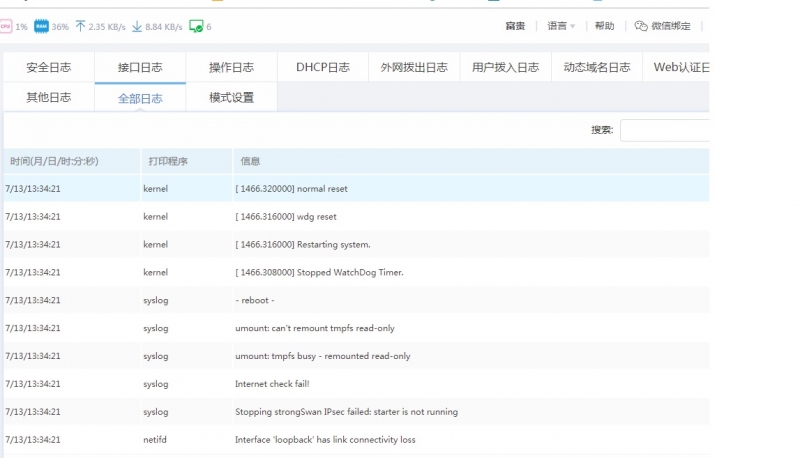Image resolution: width=800 pixels, height=458 pixels.
Task: Click the WeChat binding icon
Action: click(641, 26)
